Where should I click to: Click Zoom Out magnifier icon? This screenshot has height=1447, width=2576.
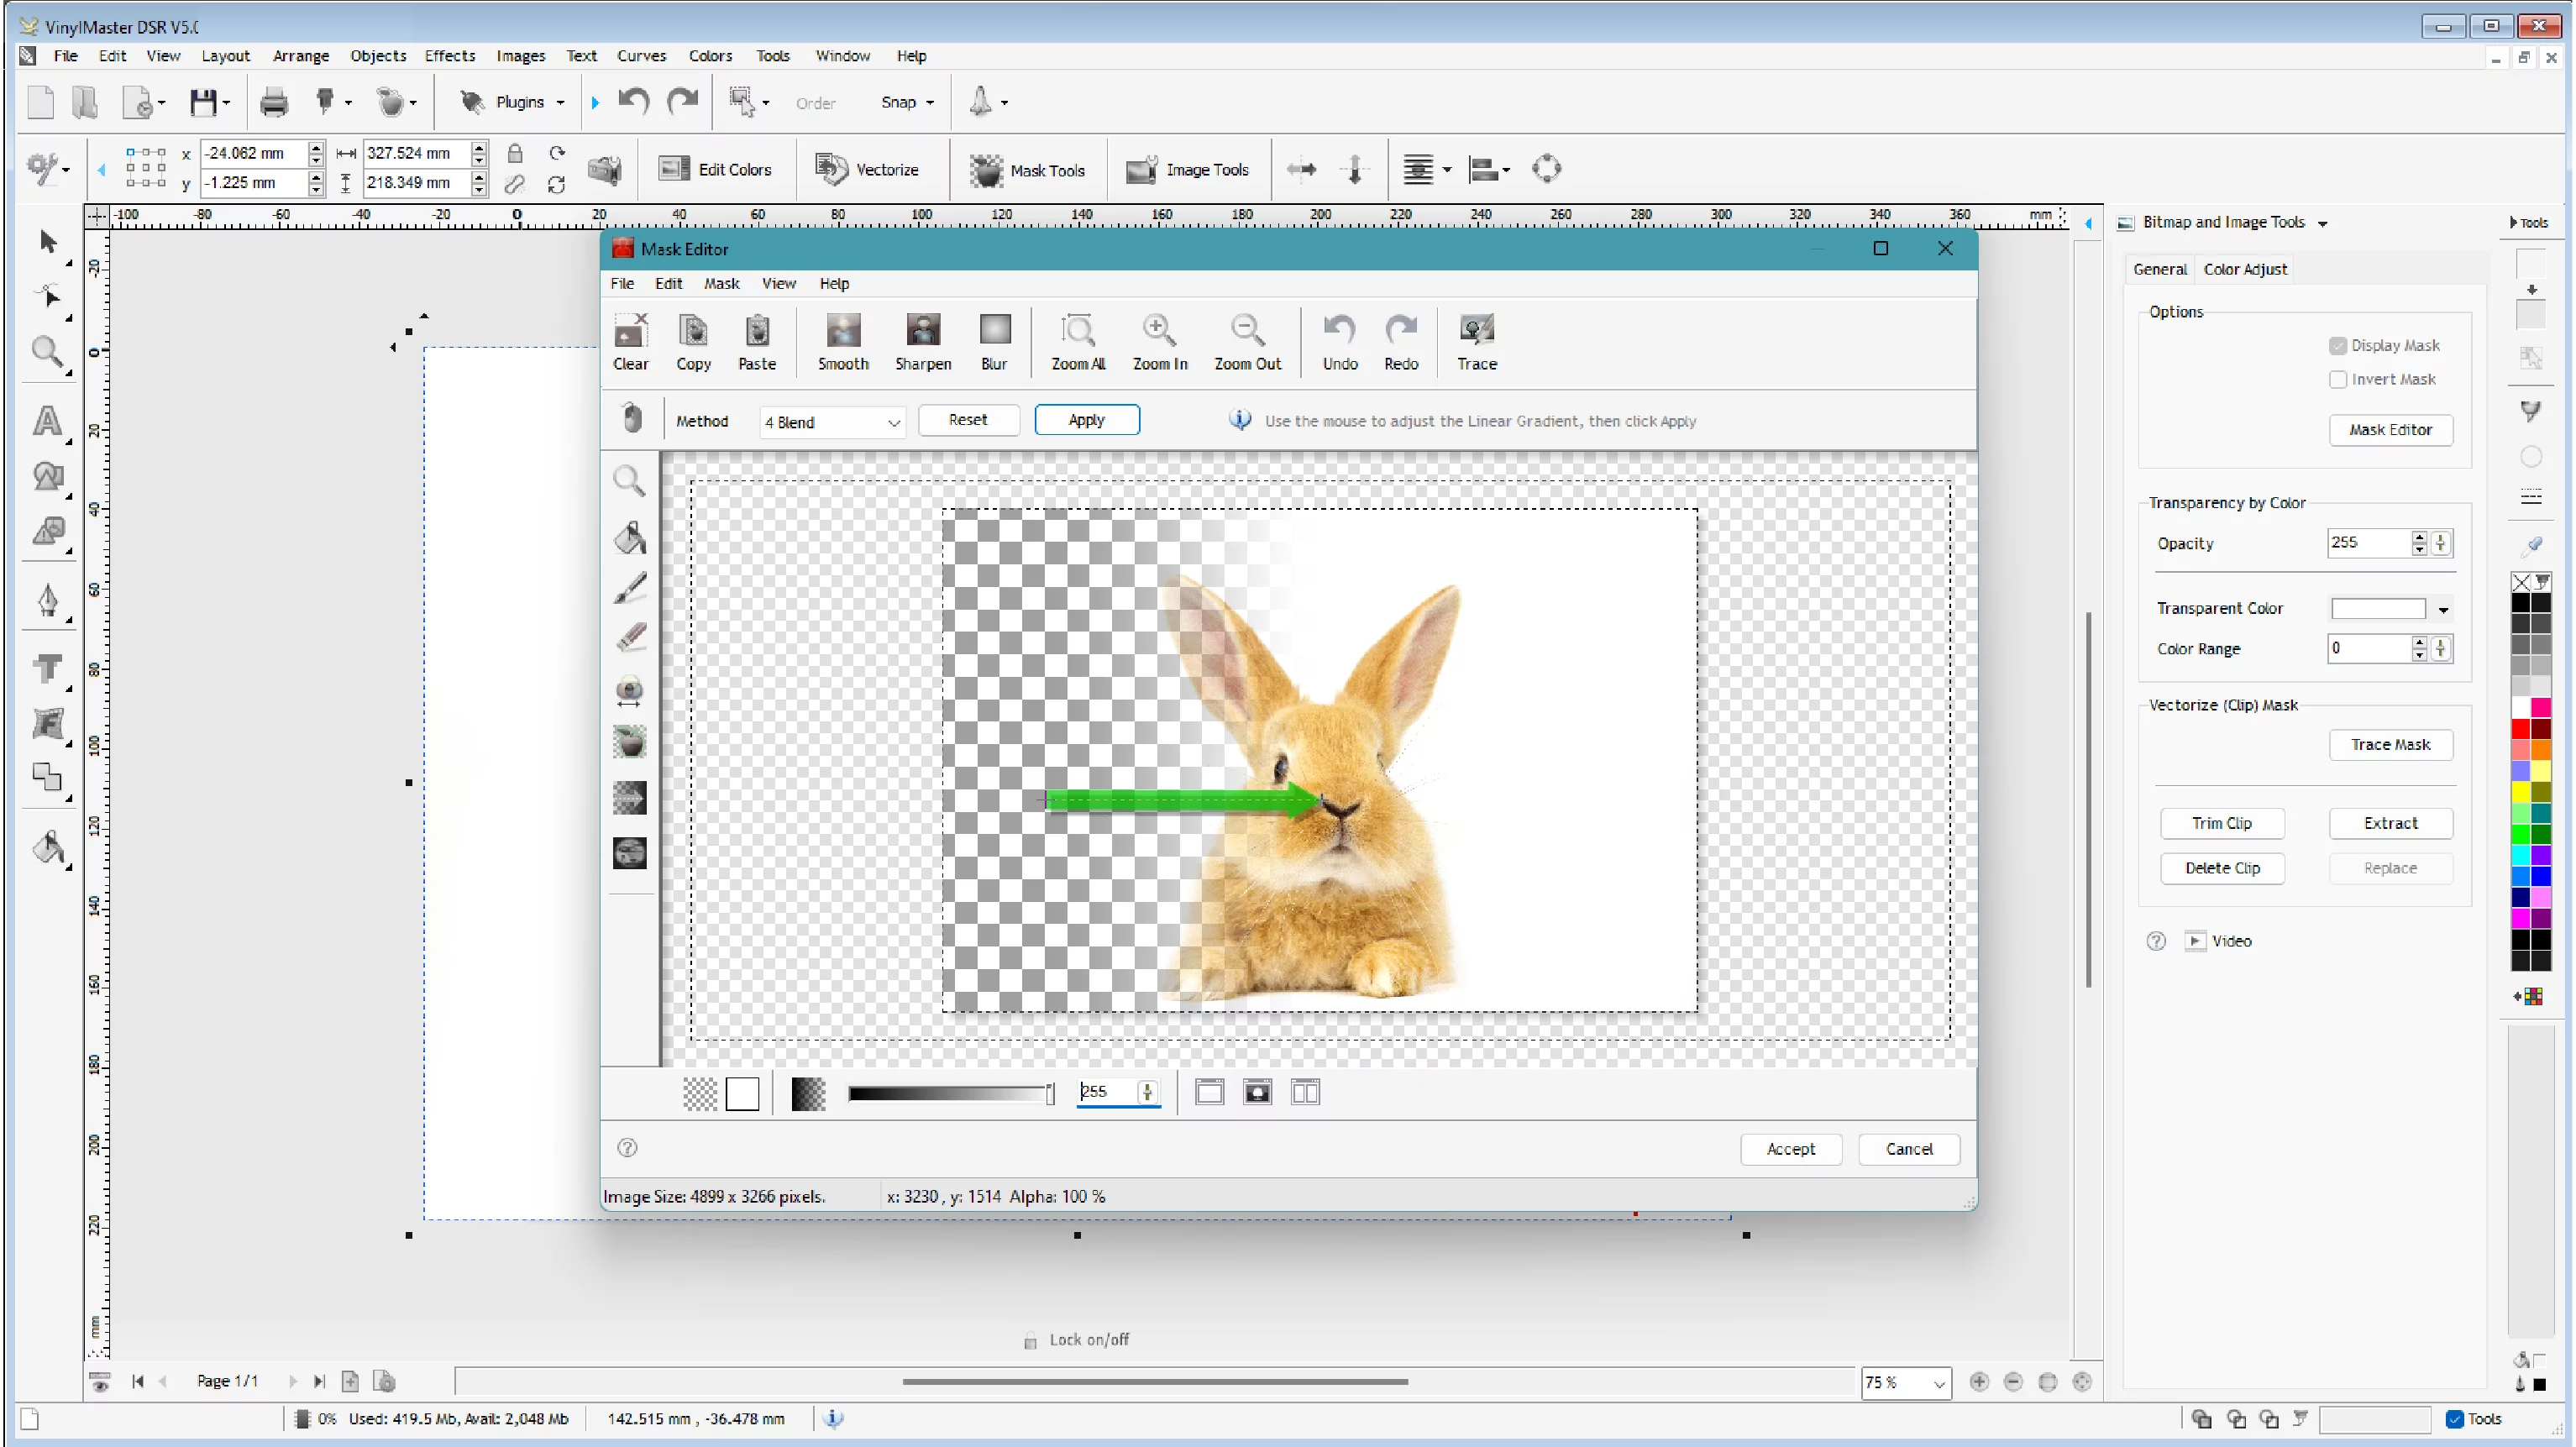coord(1247,331)
